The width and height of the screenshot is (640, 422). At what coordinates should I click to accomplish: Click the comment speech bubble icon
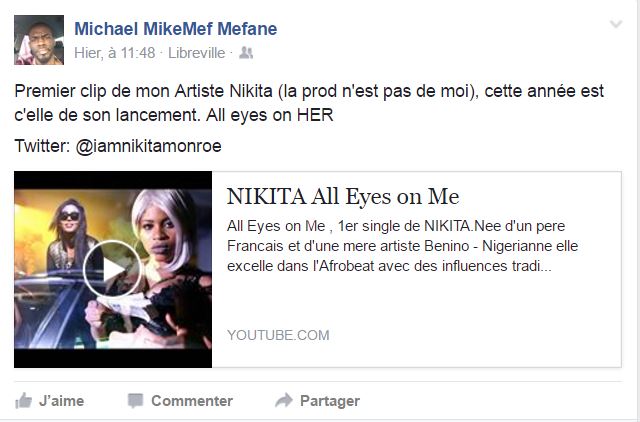135,401
